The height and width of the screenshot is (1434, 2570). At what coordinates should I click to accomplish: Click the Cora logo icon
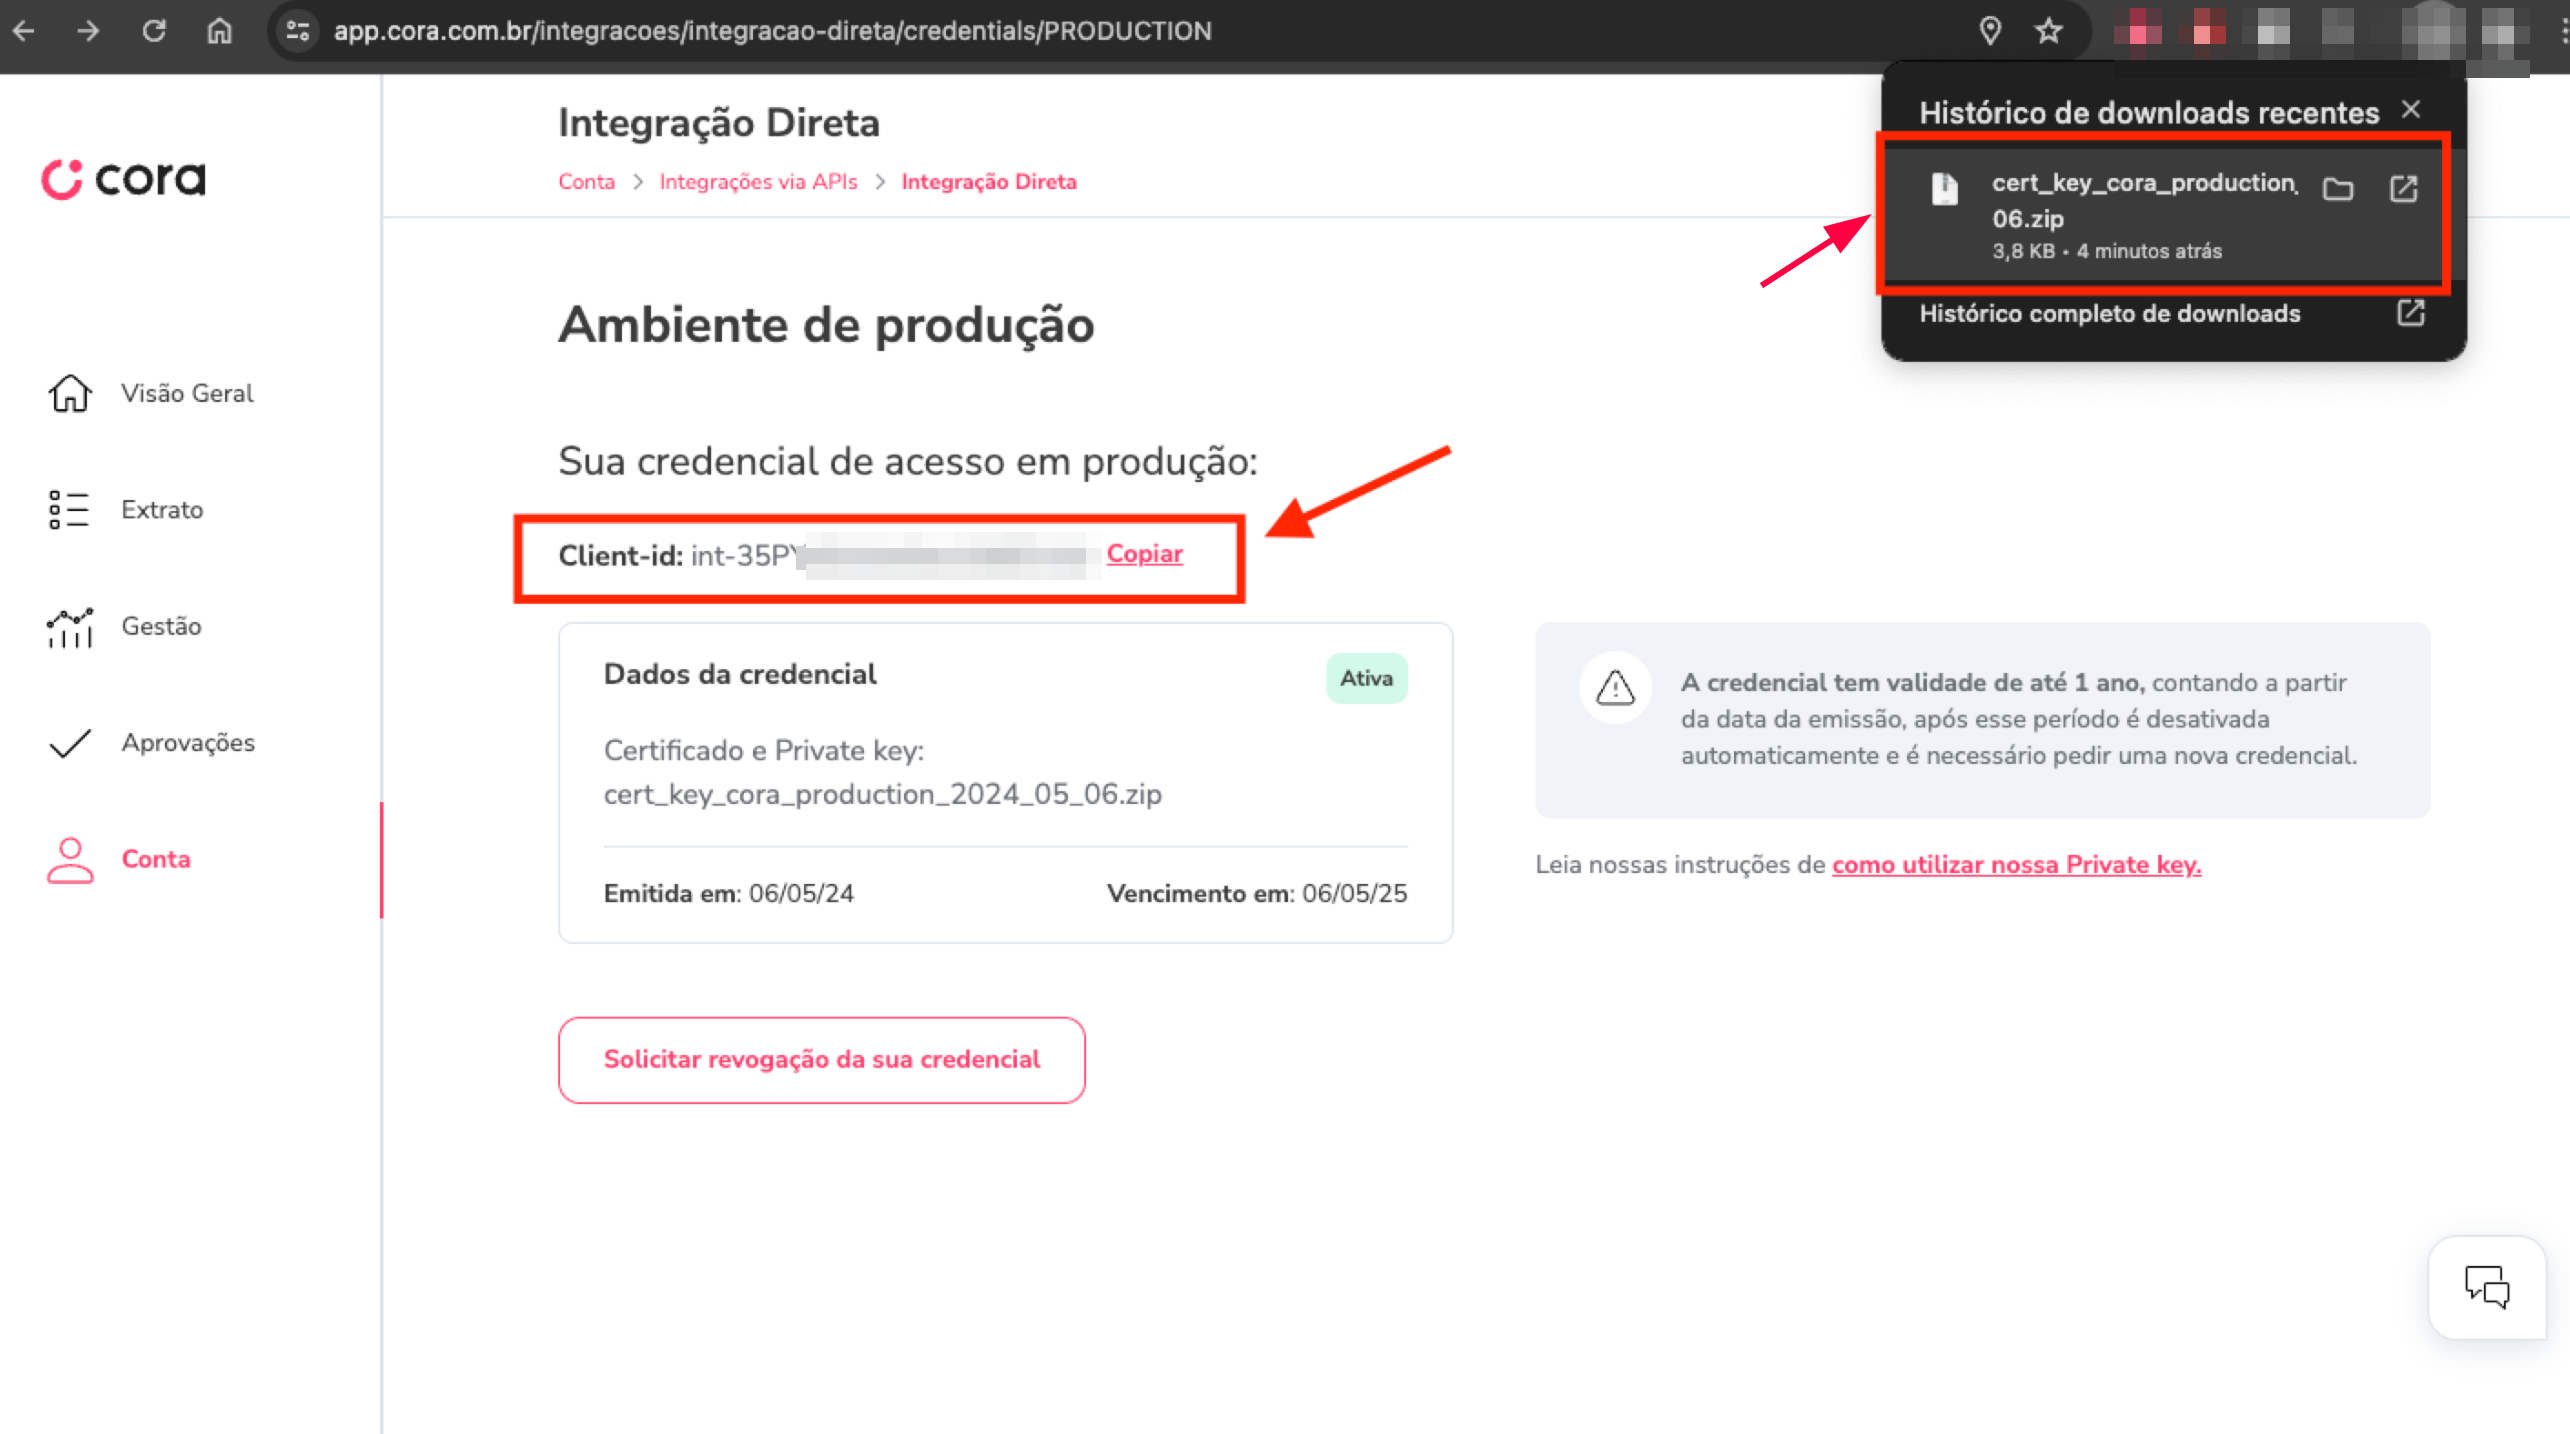coord(62,177)
